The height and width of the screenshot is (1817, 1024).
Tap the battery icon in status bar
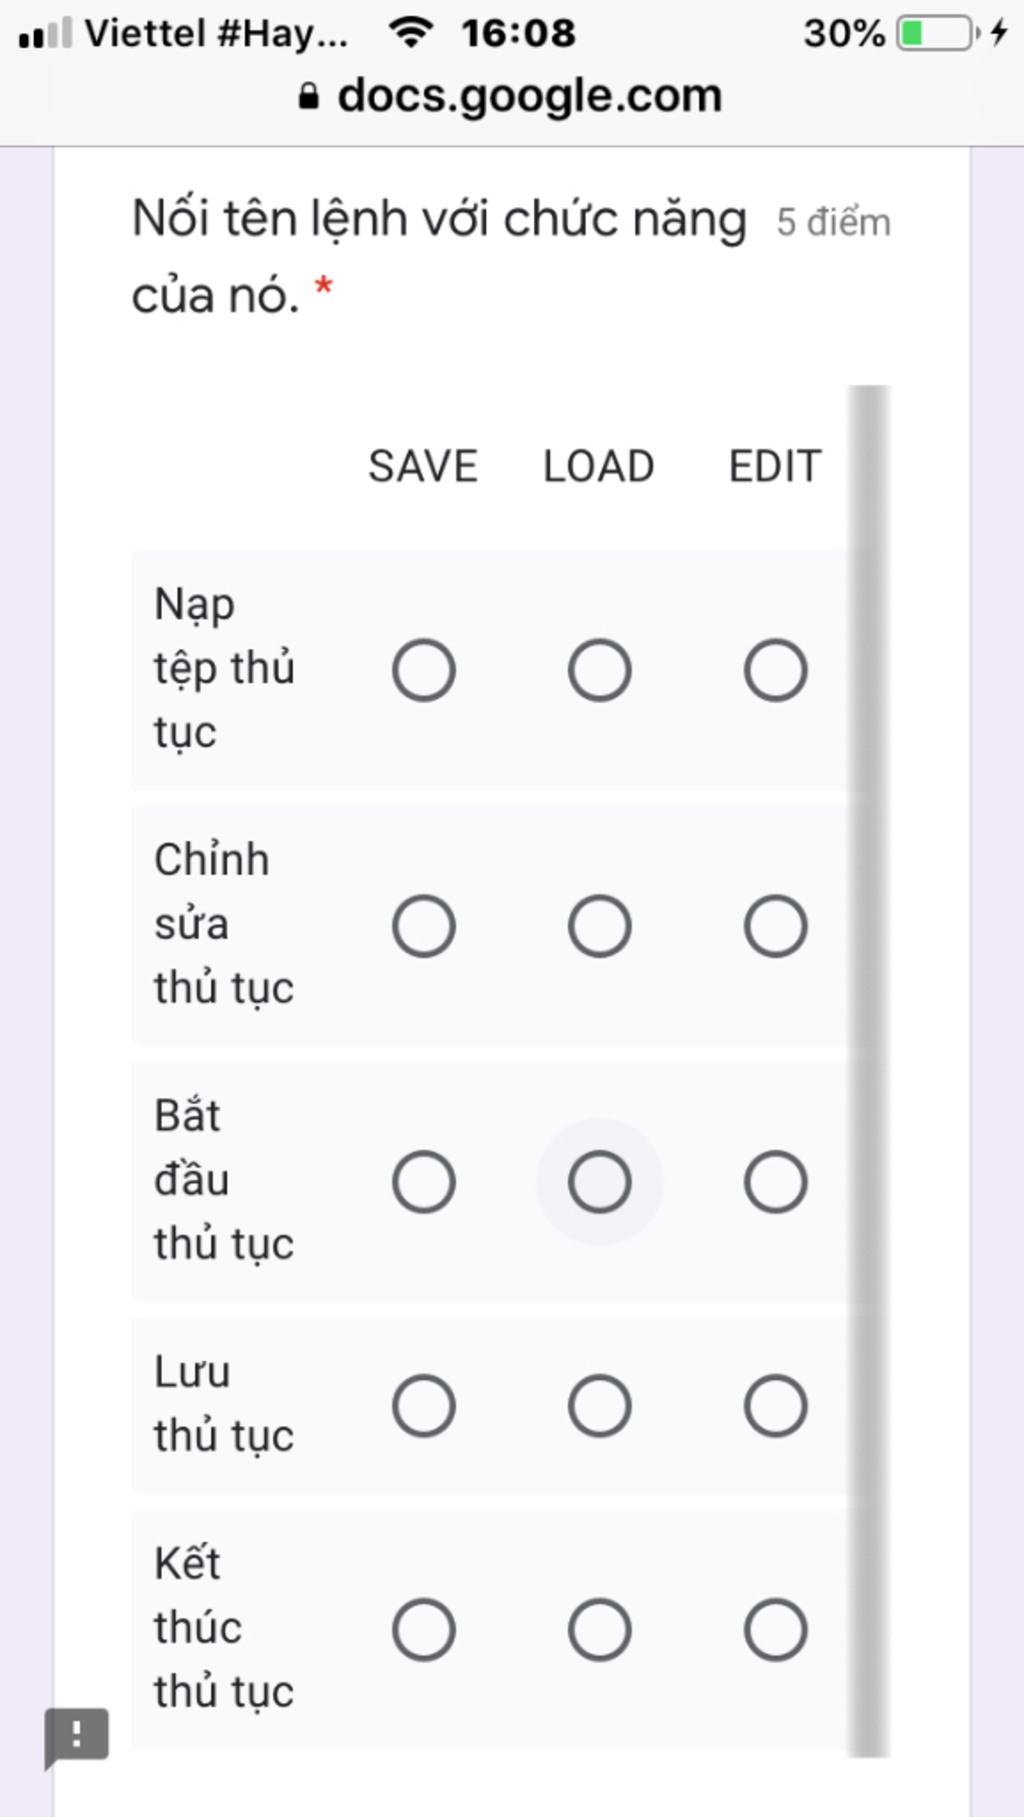click(937, 33)
